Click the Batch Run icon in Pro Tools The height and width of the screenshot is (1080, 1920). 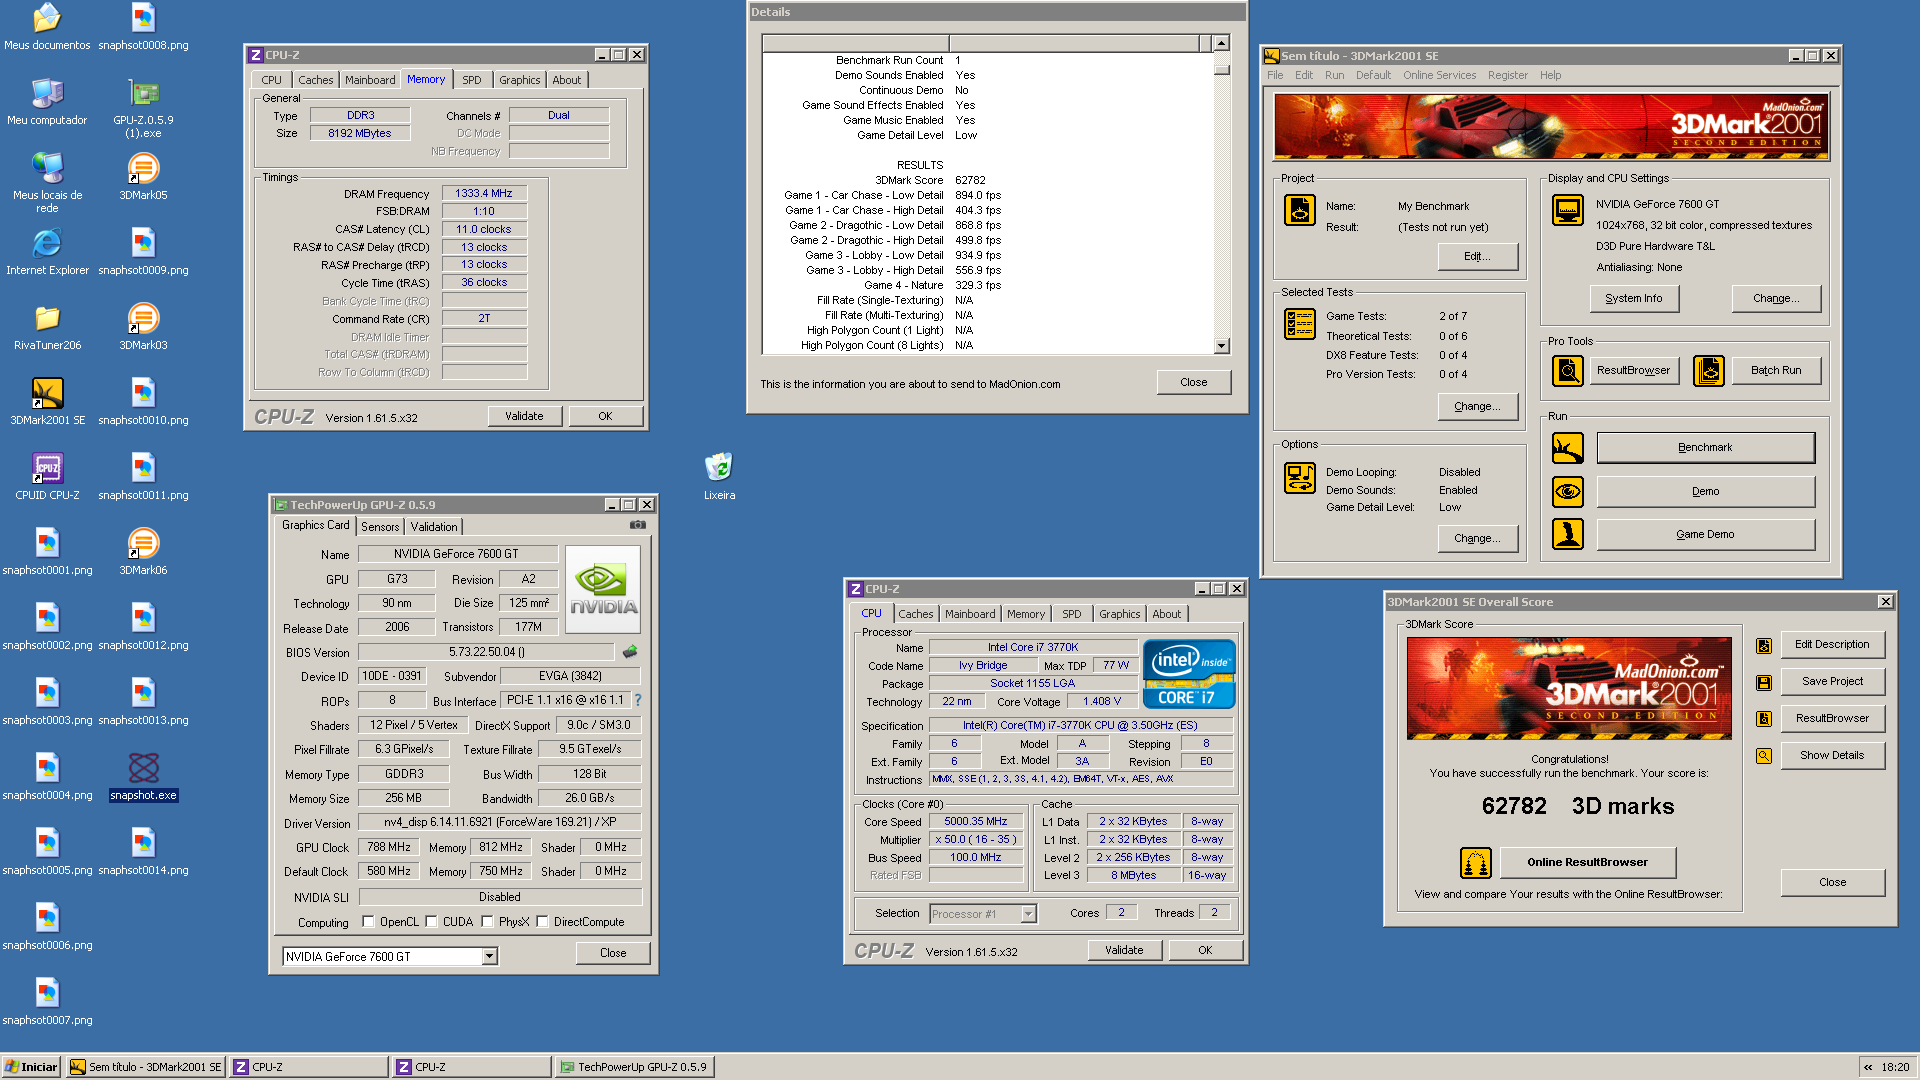[1708, 371]
